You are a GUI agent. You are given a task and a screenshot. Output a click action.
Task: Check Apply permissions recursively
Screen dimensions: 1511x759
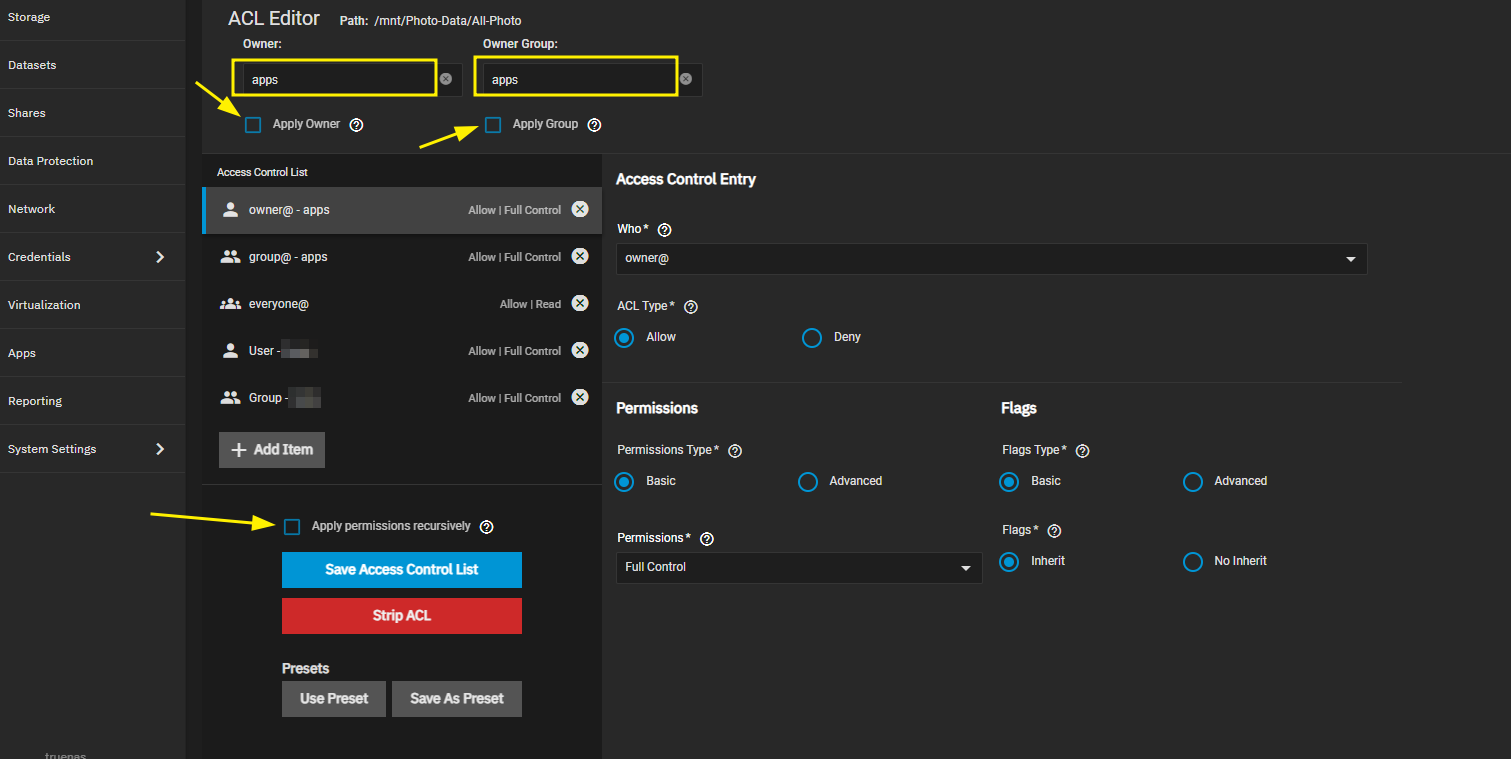click(x=292, y=527)
